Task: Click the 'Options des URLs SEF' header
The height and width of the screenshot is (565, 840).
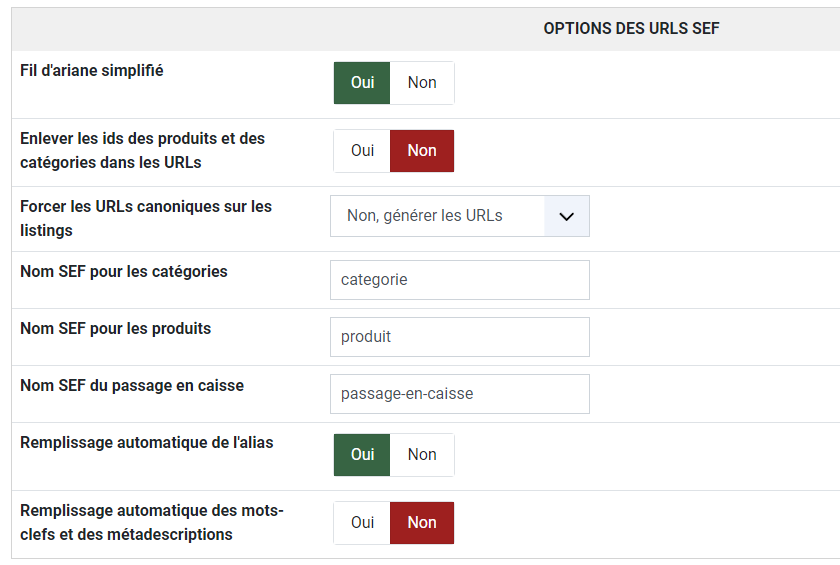Action: (631, 29)
